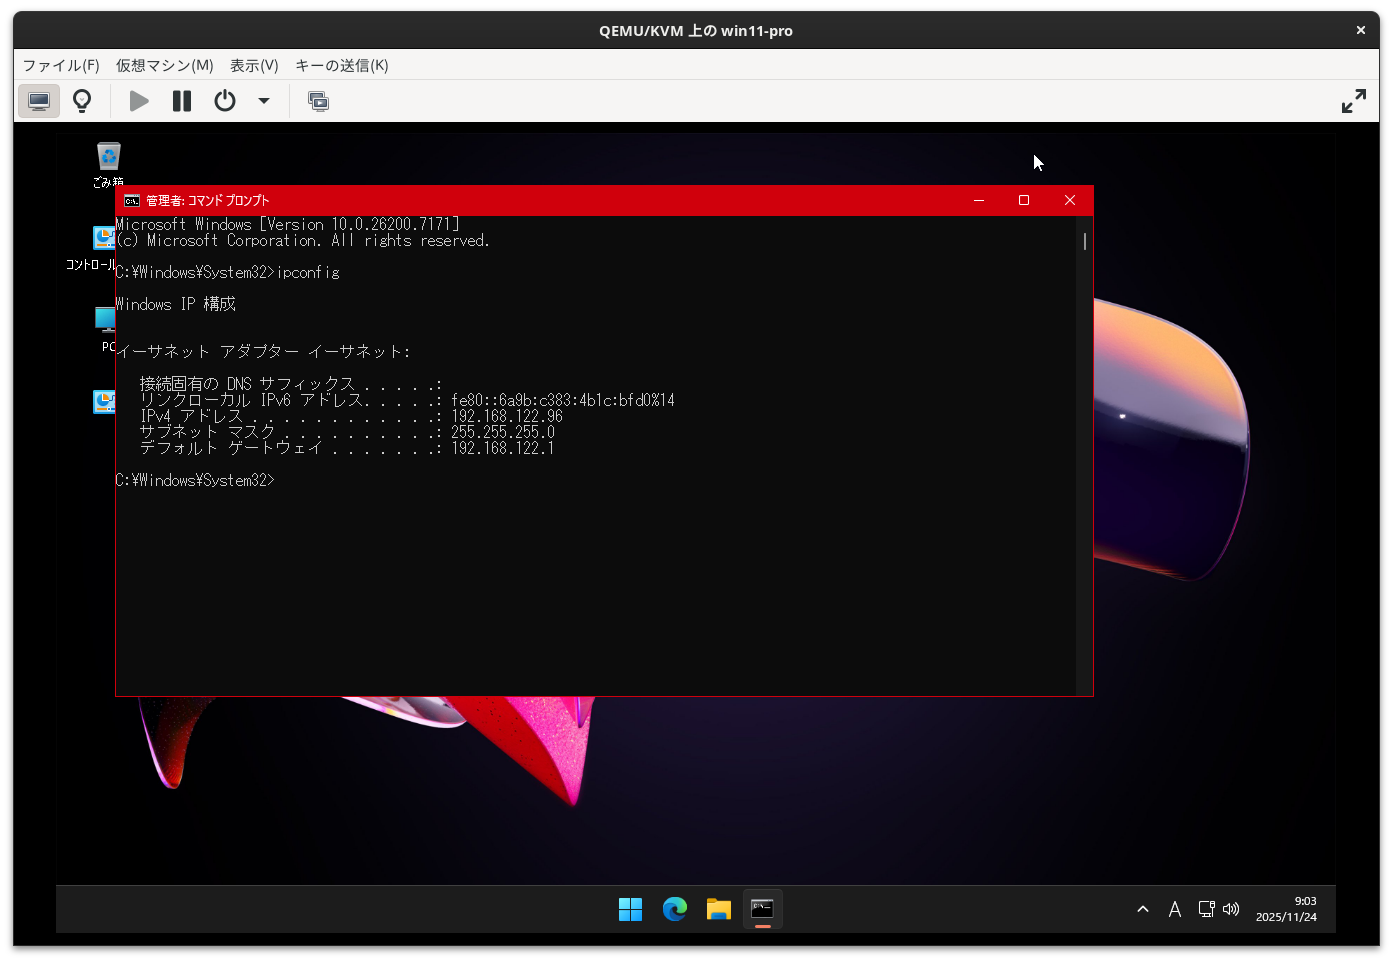Open the calendar by clicking the clock
This screenshot has height=962, width=1393.
(1288, 909)
